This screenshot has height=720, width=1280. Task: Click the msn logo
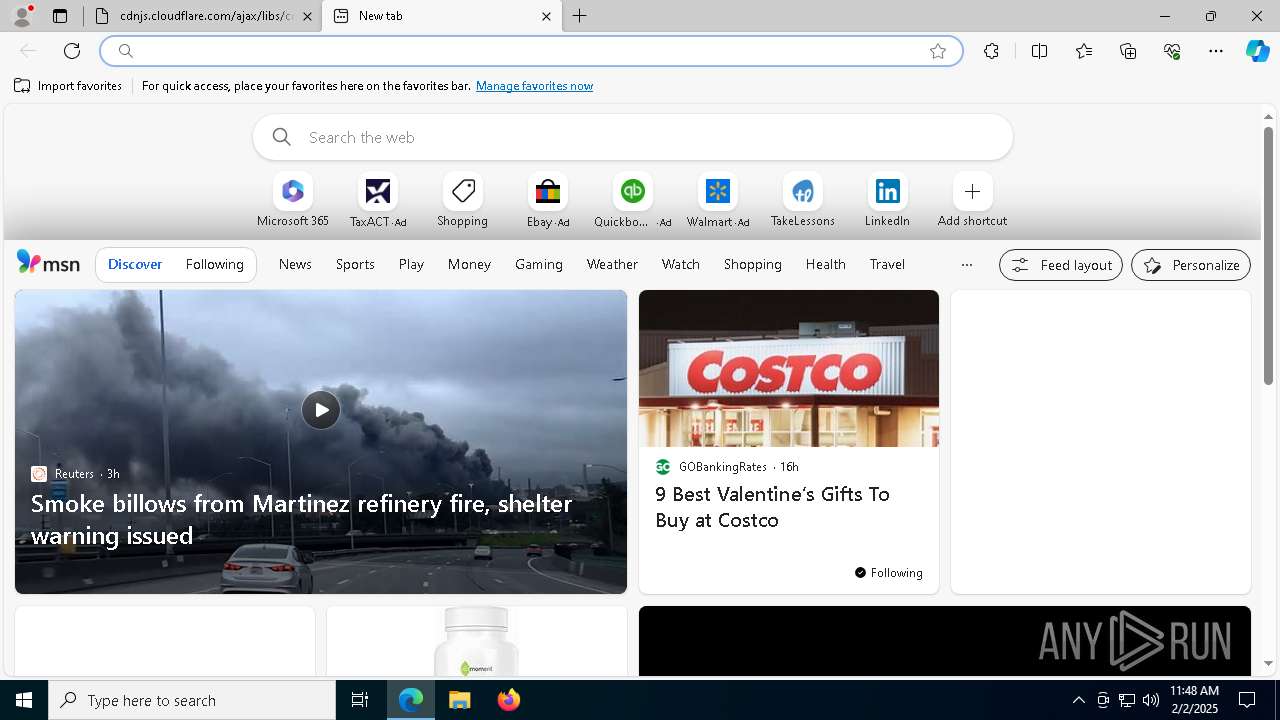pyautogui.click(x=48, y=263)
